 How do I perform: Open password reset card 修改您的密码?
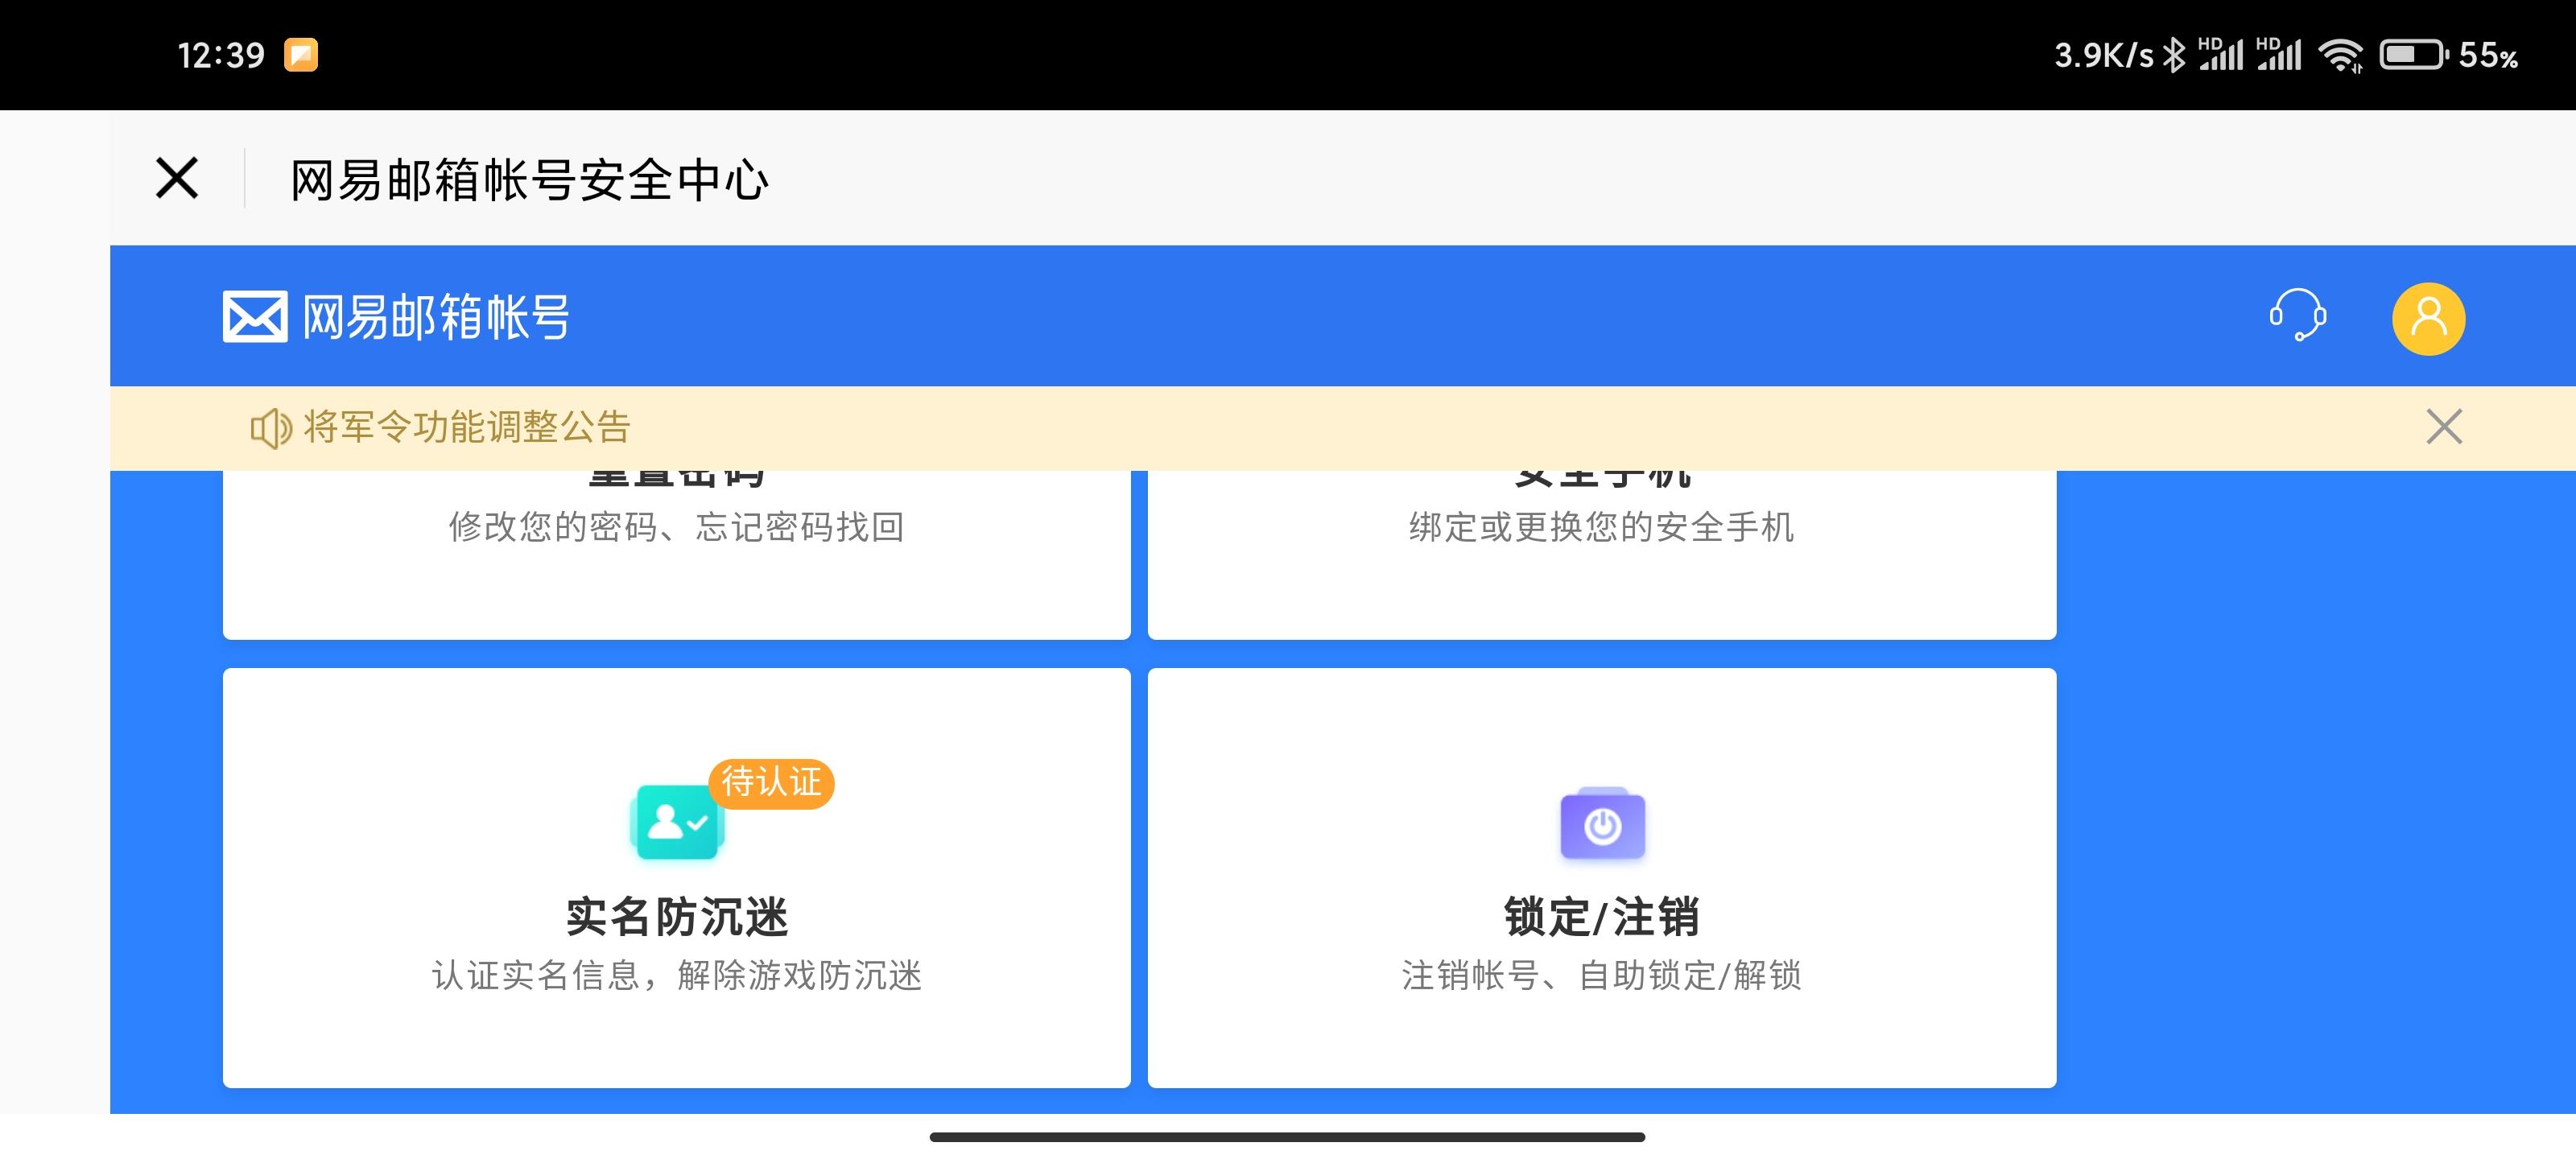(677, 554)
